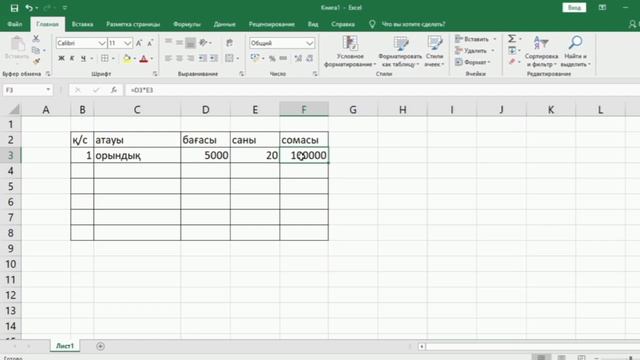
Task: Switch to the Формулы tab
Action: pos(187,24)
